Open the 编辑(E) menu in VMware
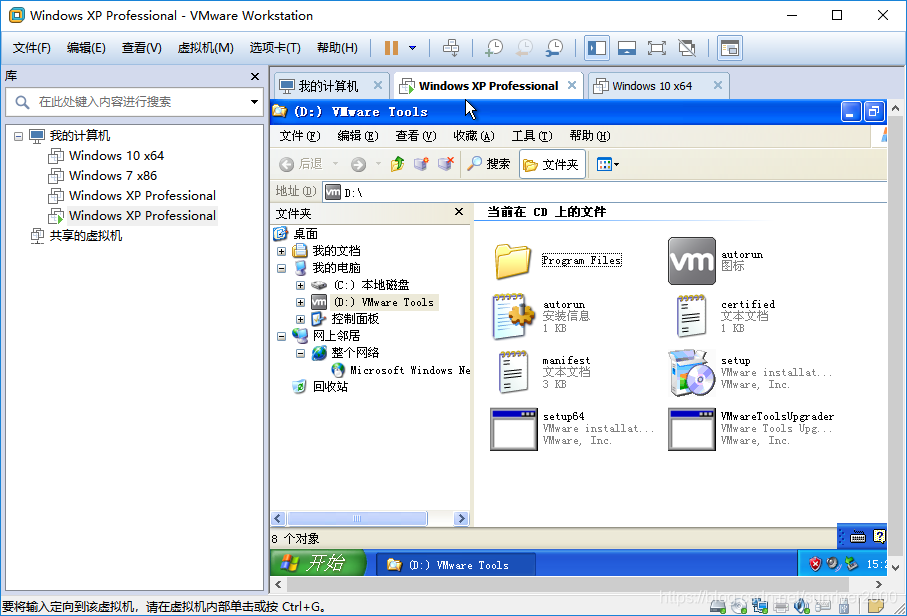 (x=86, y=48)
